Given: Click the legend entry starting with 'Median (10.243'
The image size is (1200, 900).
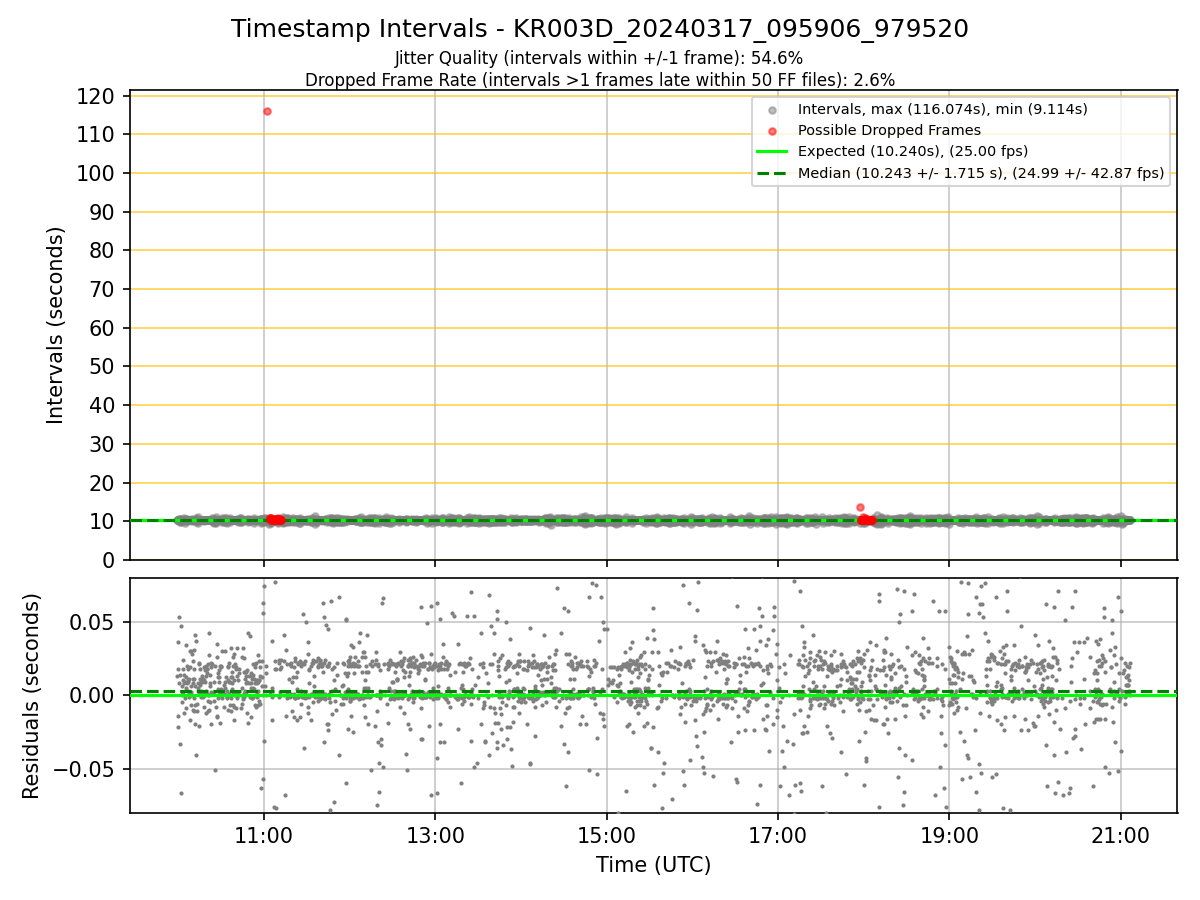Looking at the screenshot, I should click(x=981, y=173).
